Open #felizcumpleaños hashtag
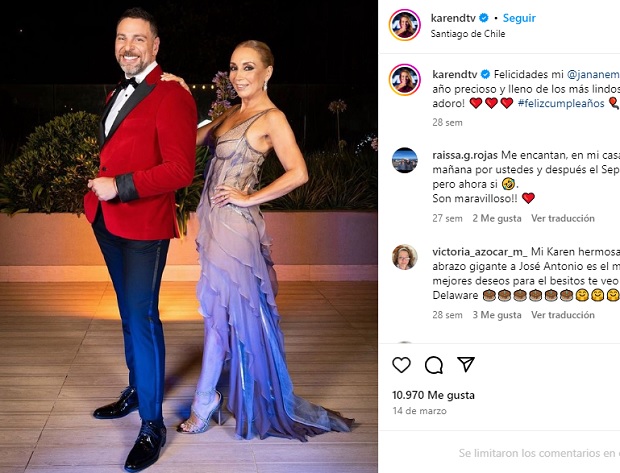Viewport: 620px width, 473px height. tap(561, 103)
